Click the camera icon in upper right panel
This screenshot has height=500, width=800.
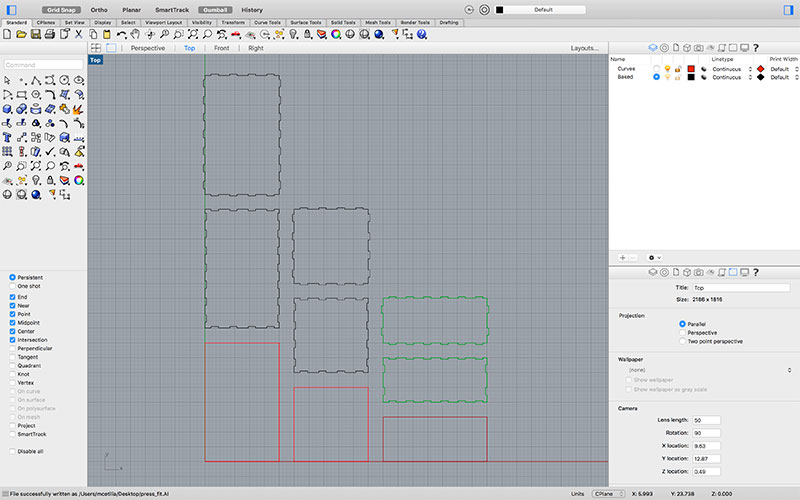[698, 48]
